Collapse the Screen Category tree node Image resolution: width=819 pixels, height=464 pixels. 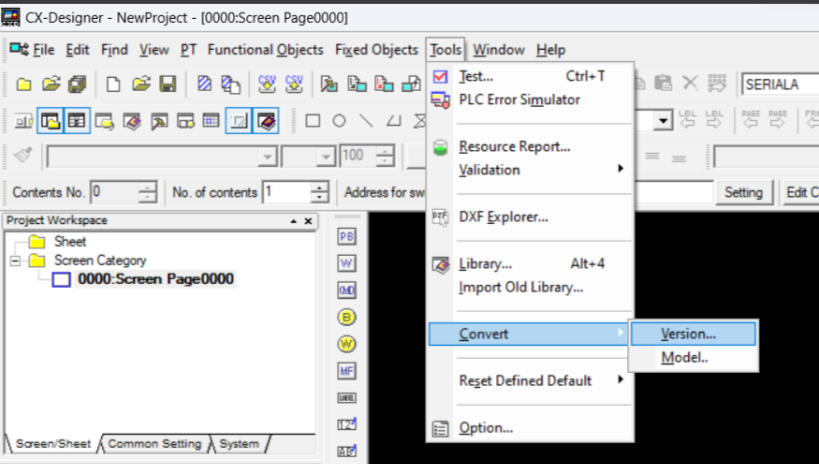click(15, 260)
